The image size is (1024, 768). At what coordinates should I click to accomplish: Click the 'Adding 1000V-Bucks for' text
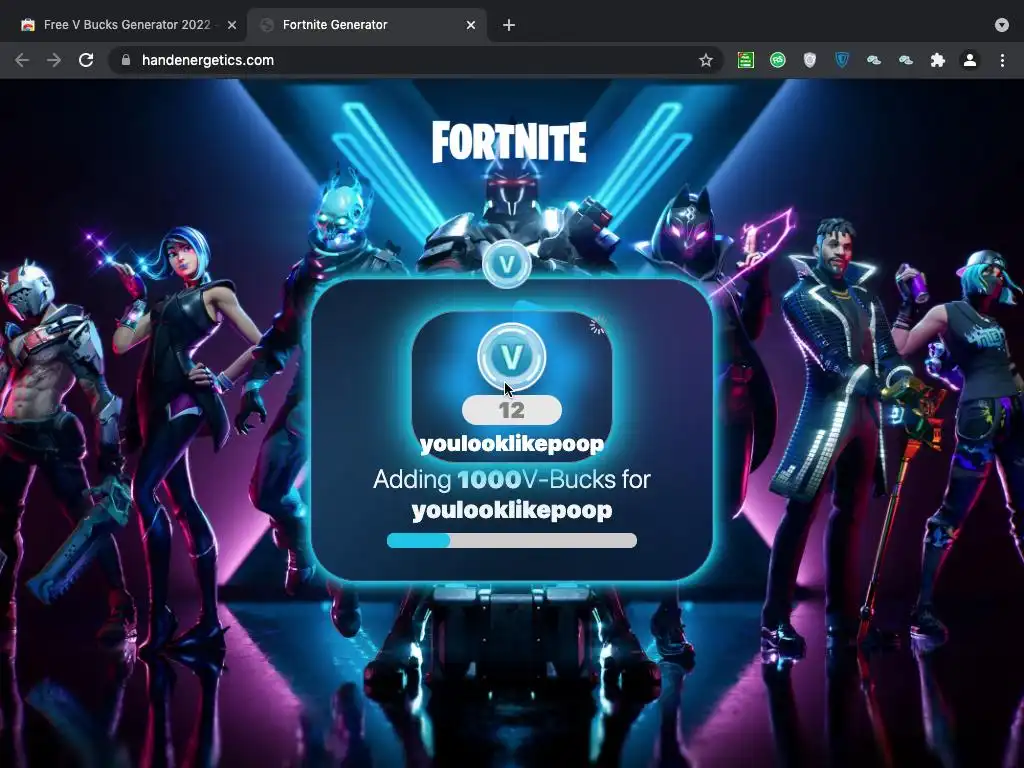pyautogui.click(x=511, y=479)
